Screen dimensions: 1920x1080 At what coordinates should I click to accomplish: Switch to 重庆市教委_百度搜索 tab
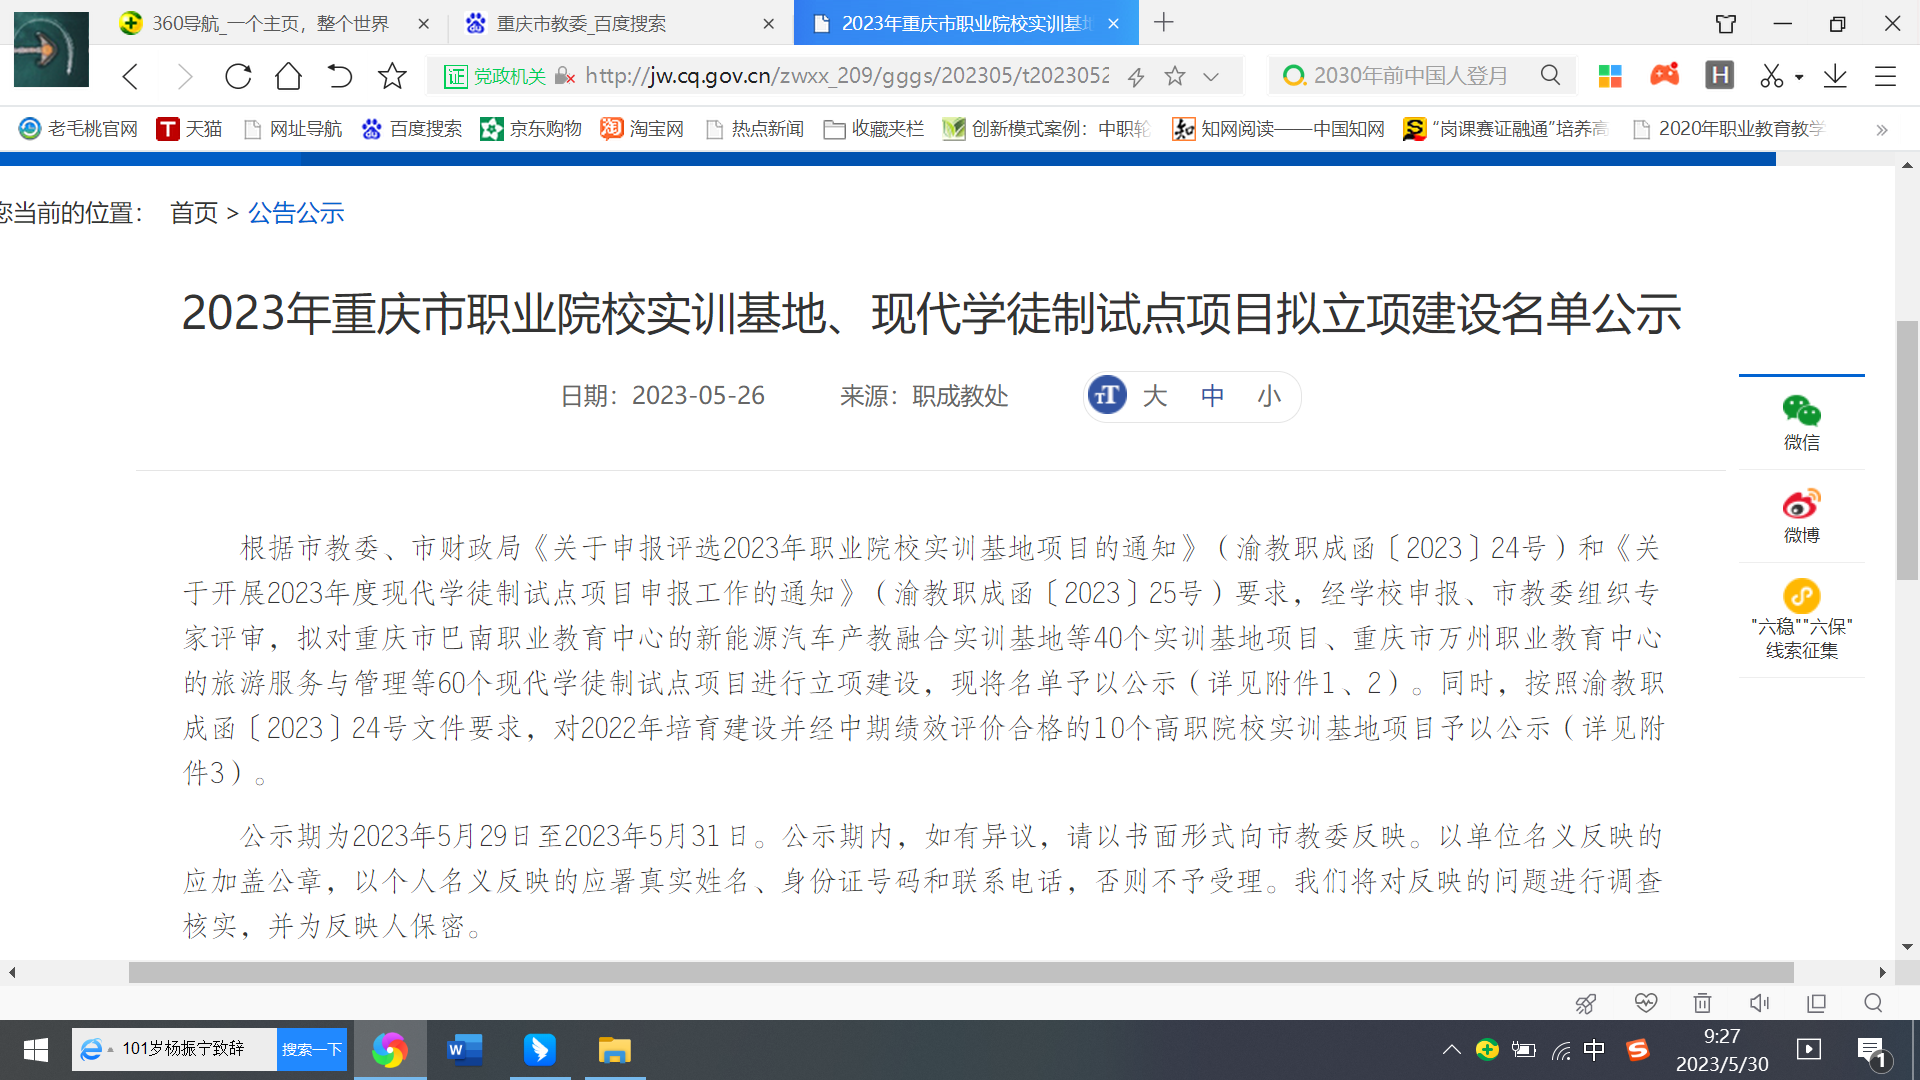pos(581,23)
